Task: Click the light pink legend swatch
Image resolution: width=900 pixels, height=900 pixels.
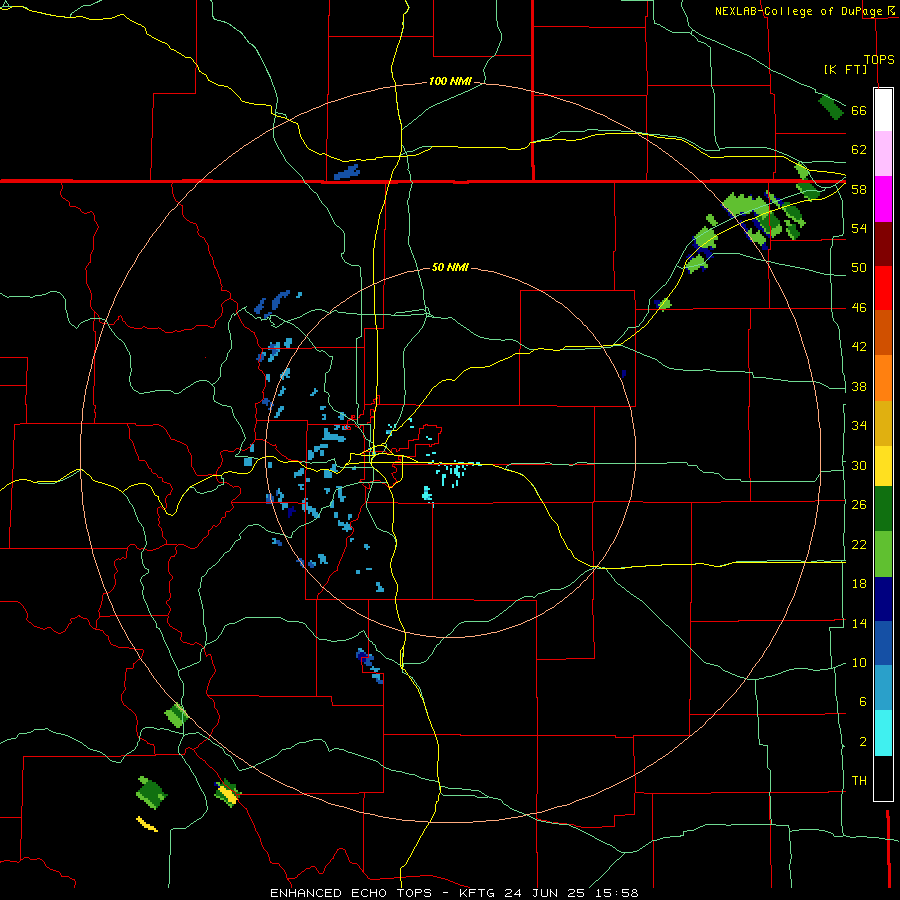Action: pyautogui.click(x=883, y=153)
